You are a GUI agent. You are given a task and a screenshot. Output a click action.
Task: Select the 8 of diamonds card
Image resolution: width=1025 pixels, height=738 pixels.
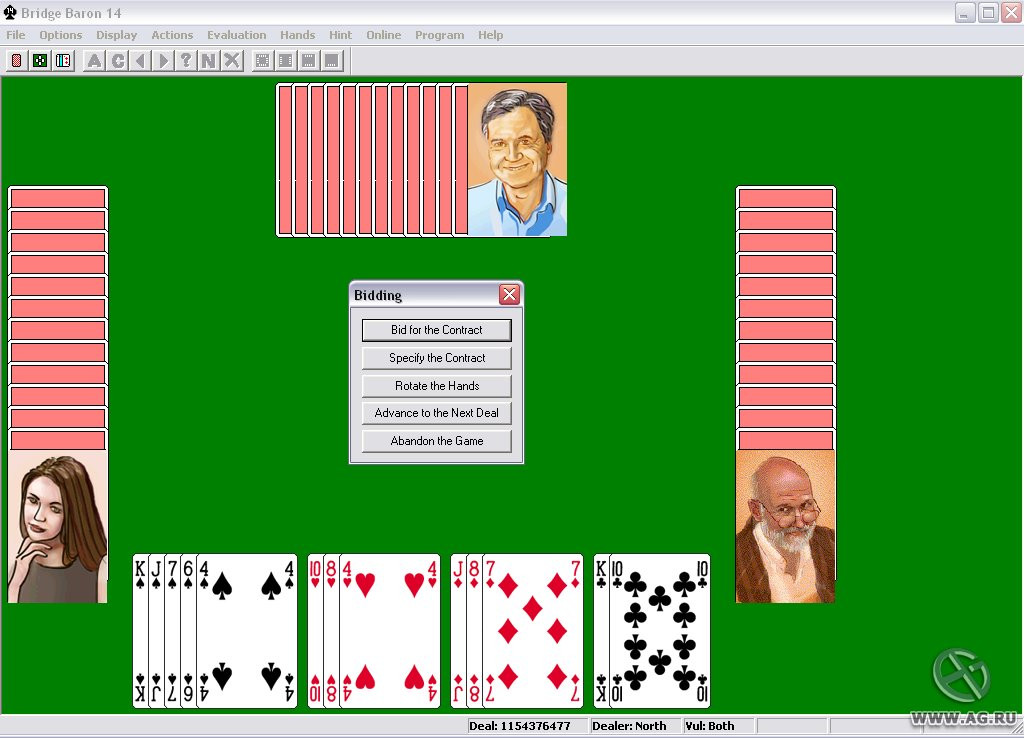pos(475,631)
